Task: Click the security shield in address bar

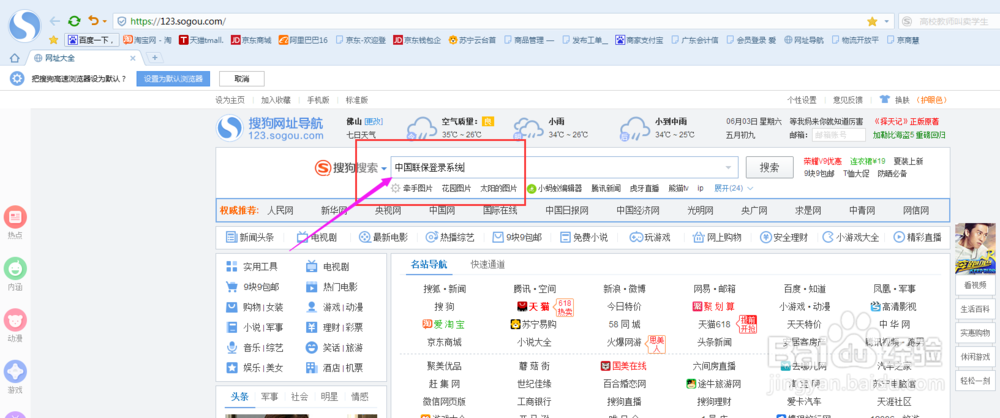Action: click(x=122, y=21)
